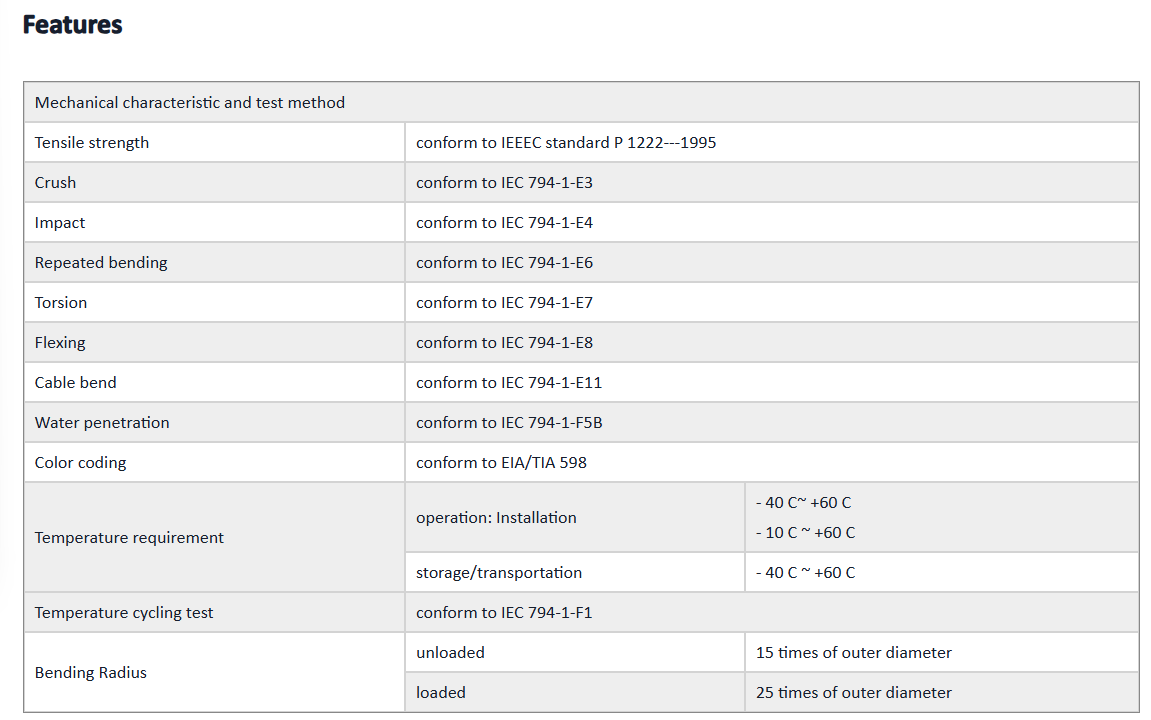Click the Repeated bending cell
Image resolution: width=1151 pixels, height=720 pixels.
pyautogui.click(x=214, y=262)
